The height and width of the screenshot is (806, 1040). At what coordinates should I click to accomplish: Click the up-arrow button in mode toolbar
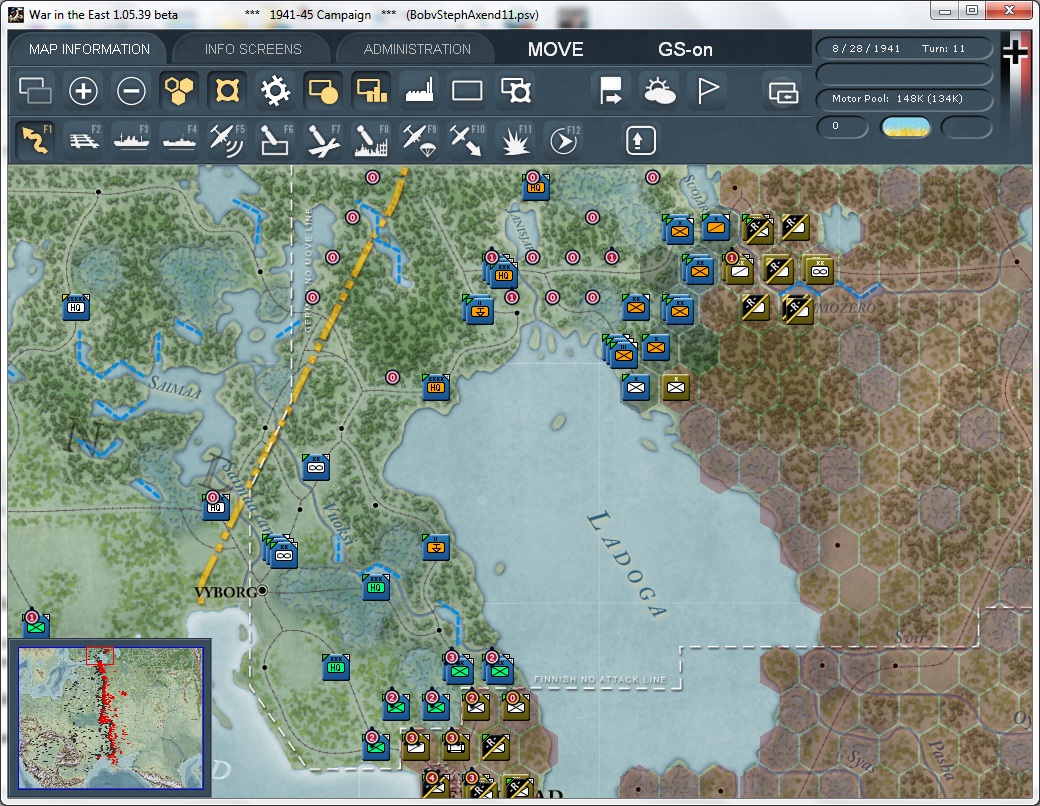click(x=640, y=140)
